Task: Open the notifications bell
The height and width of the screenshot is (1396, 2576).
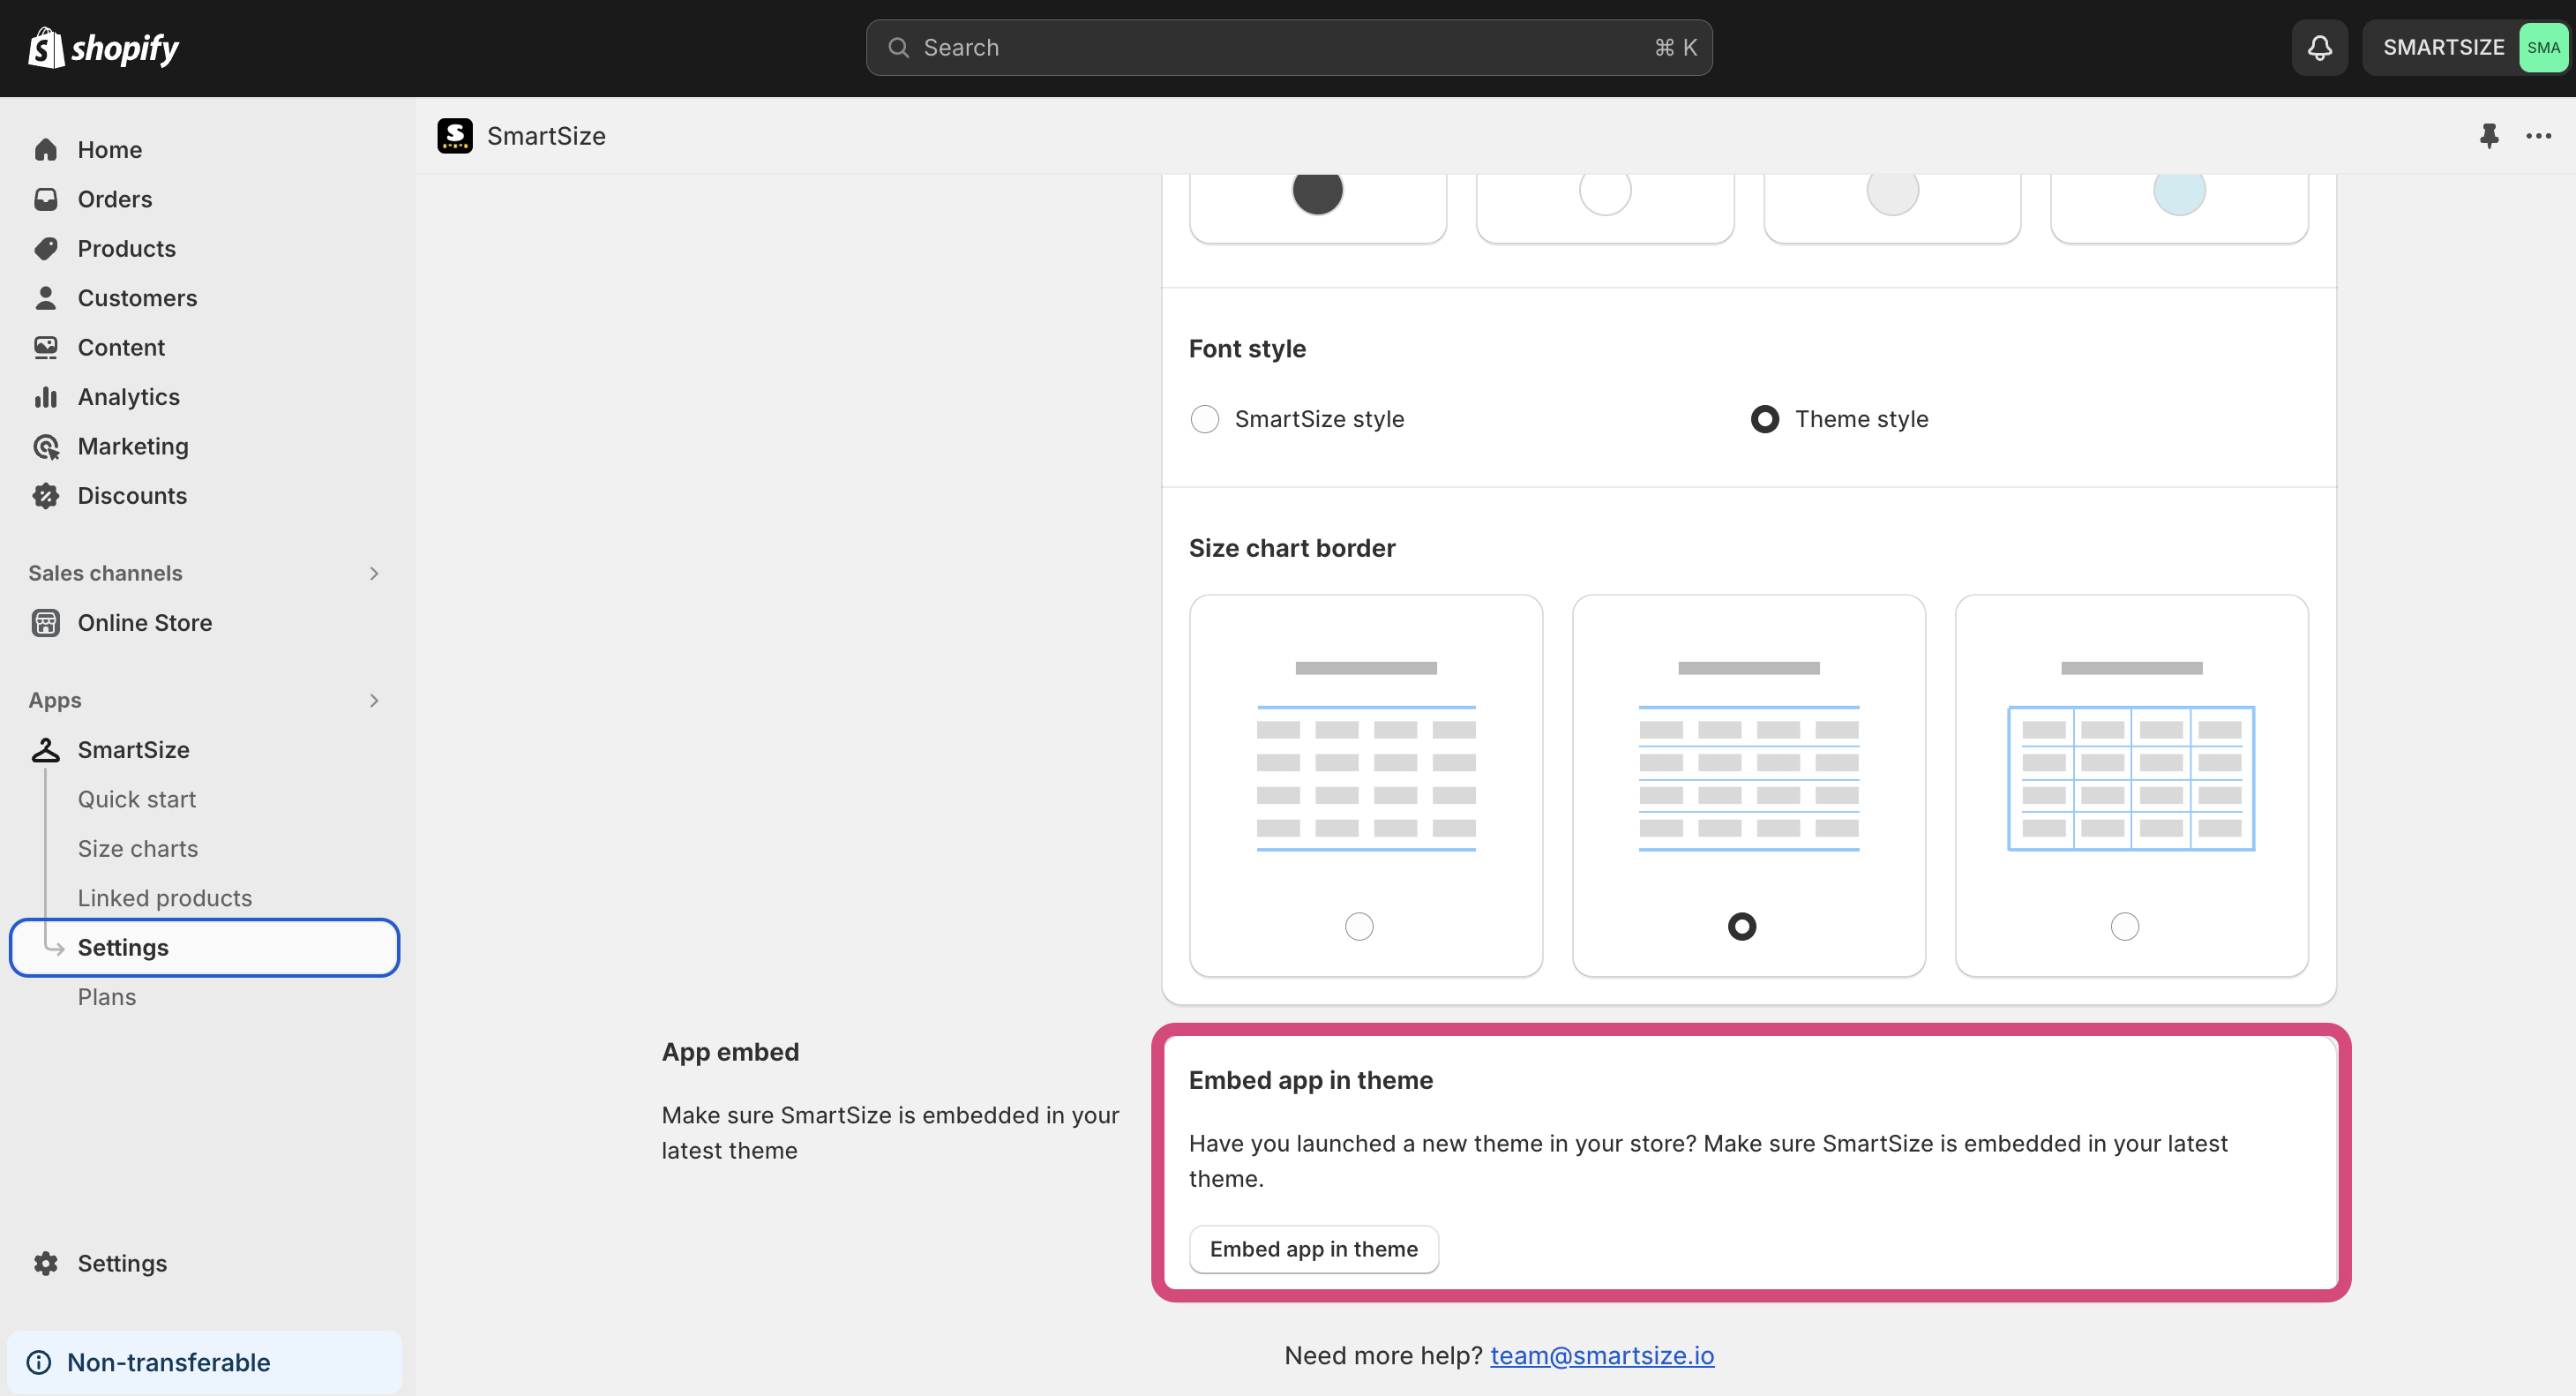Action: (2319, 47)
